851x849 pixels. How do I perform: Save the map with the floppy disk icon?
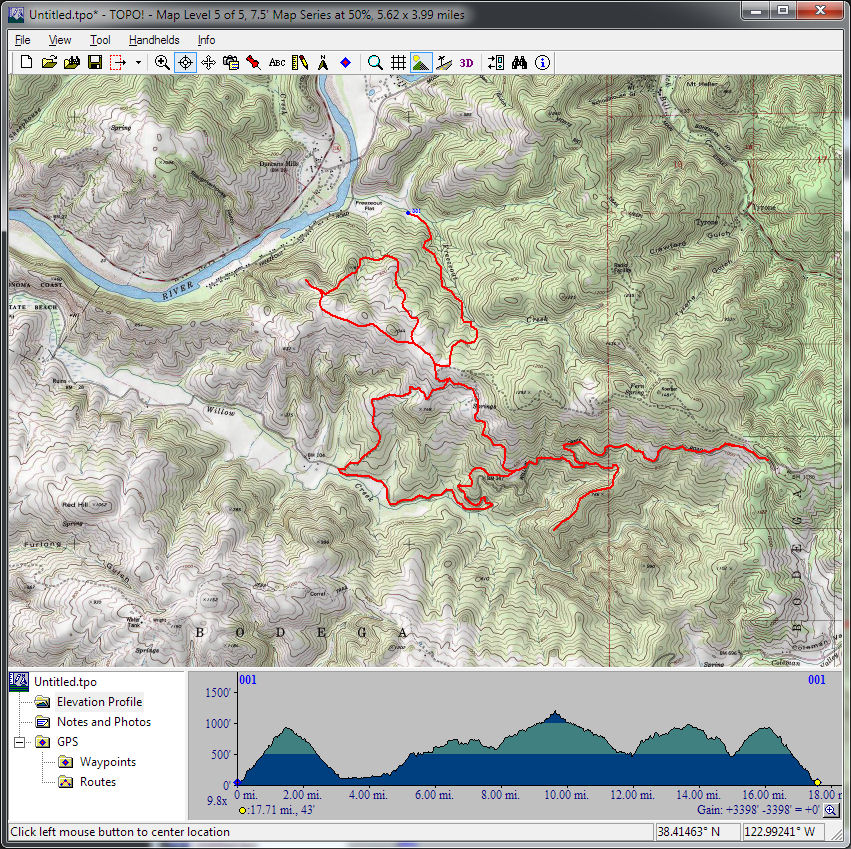pyautogui.click(x=94, y=62)
